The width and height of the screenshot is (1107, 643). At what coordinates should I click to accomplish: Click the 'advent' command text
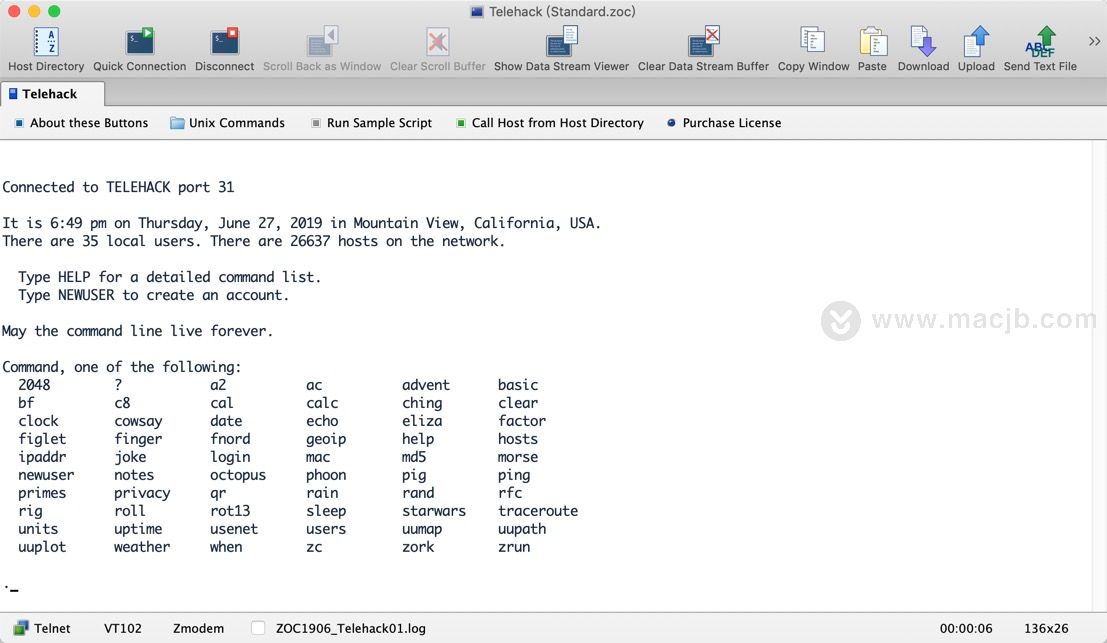(x=426, y=385)
